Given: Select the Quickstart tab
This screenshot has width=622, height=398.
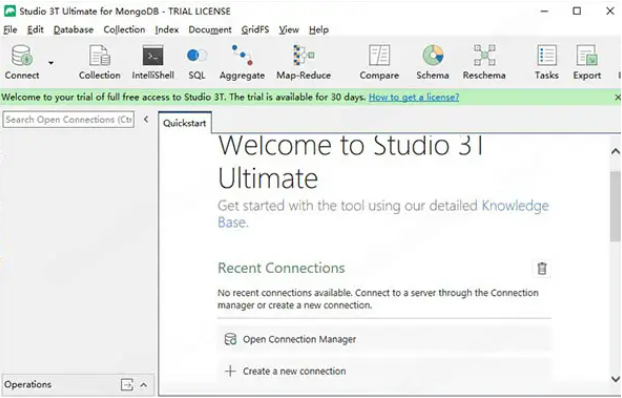Looking at the screenshot, I should tap(185, 123).
